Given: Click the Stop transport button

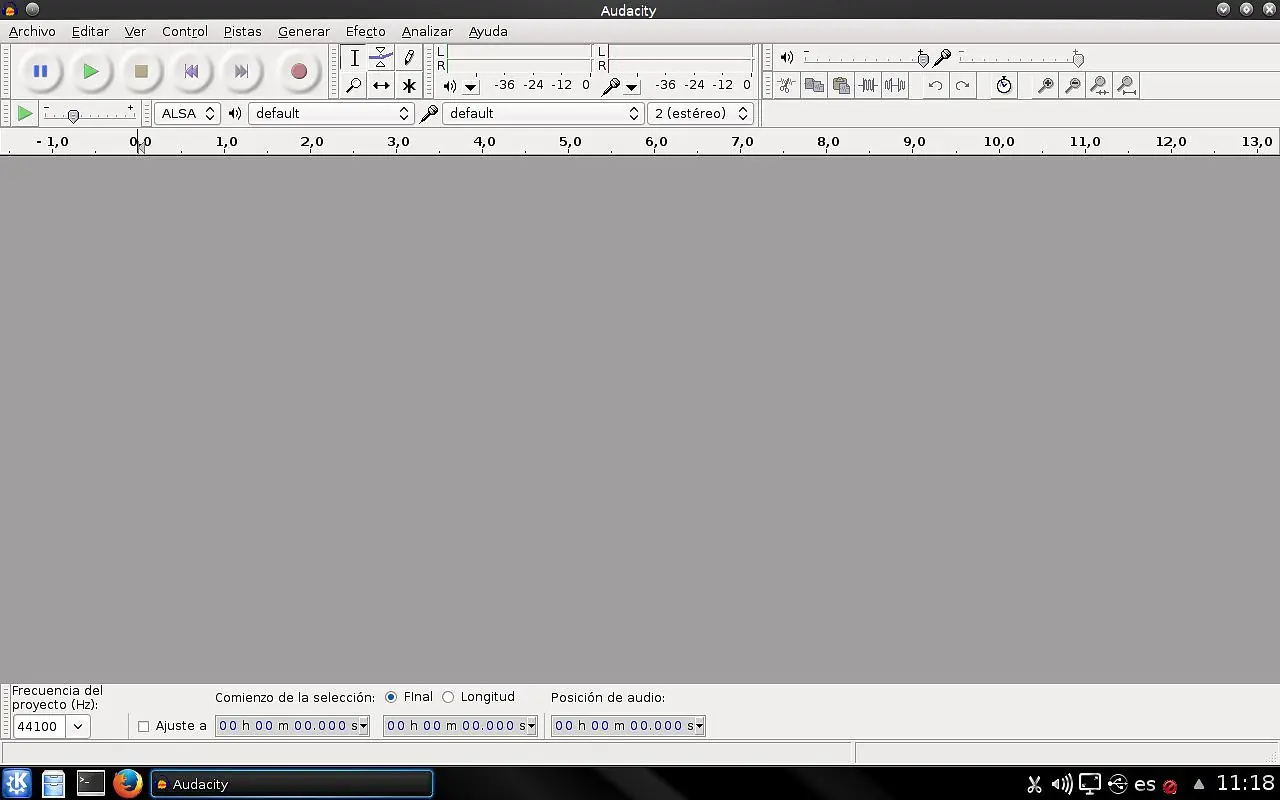Looking at the screenshot, I should click(x=141, y=71).
